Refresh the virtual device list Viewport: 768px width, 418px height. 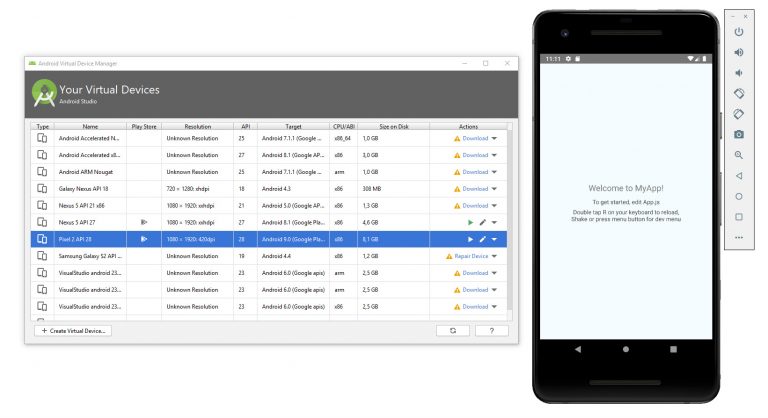coord(453,330)
